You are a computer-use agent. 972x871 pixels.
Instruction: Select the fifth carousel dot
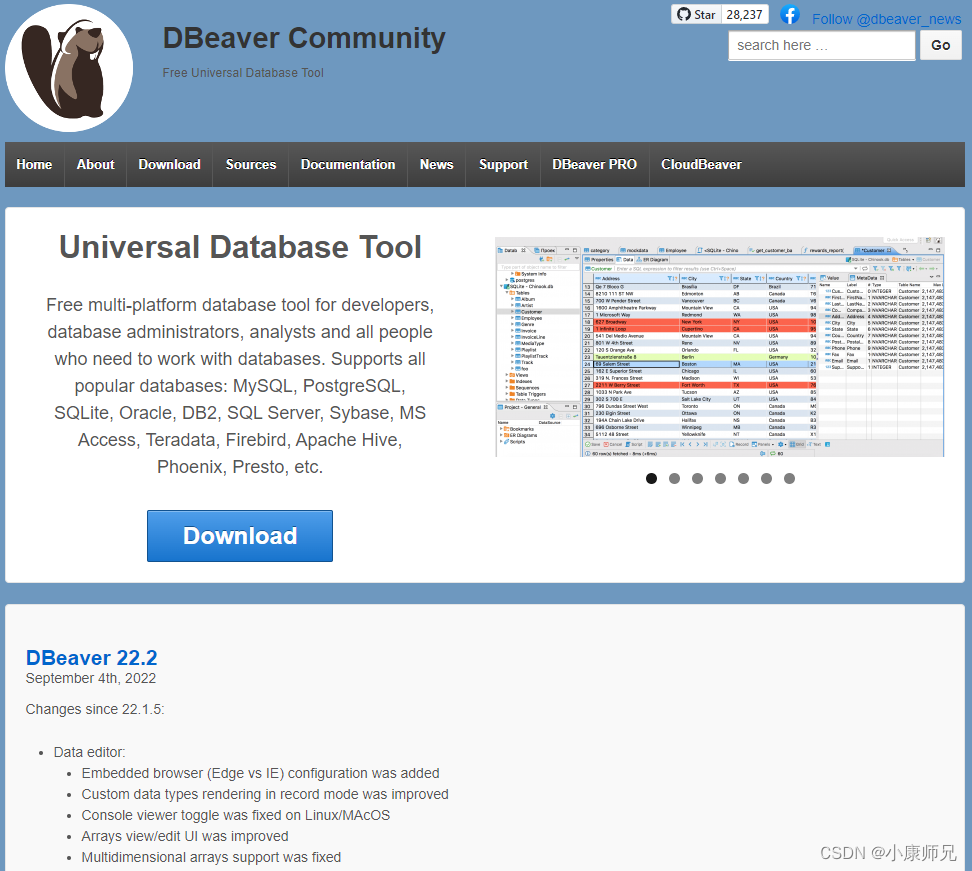(743, 478)
